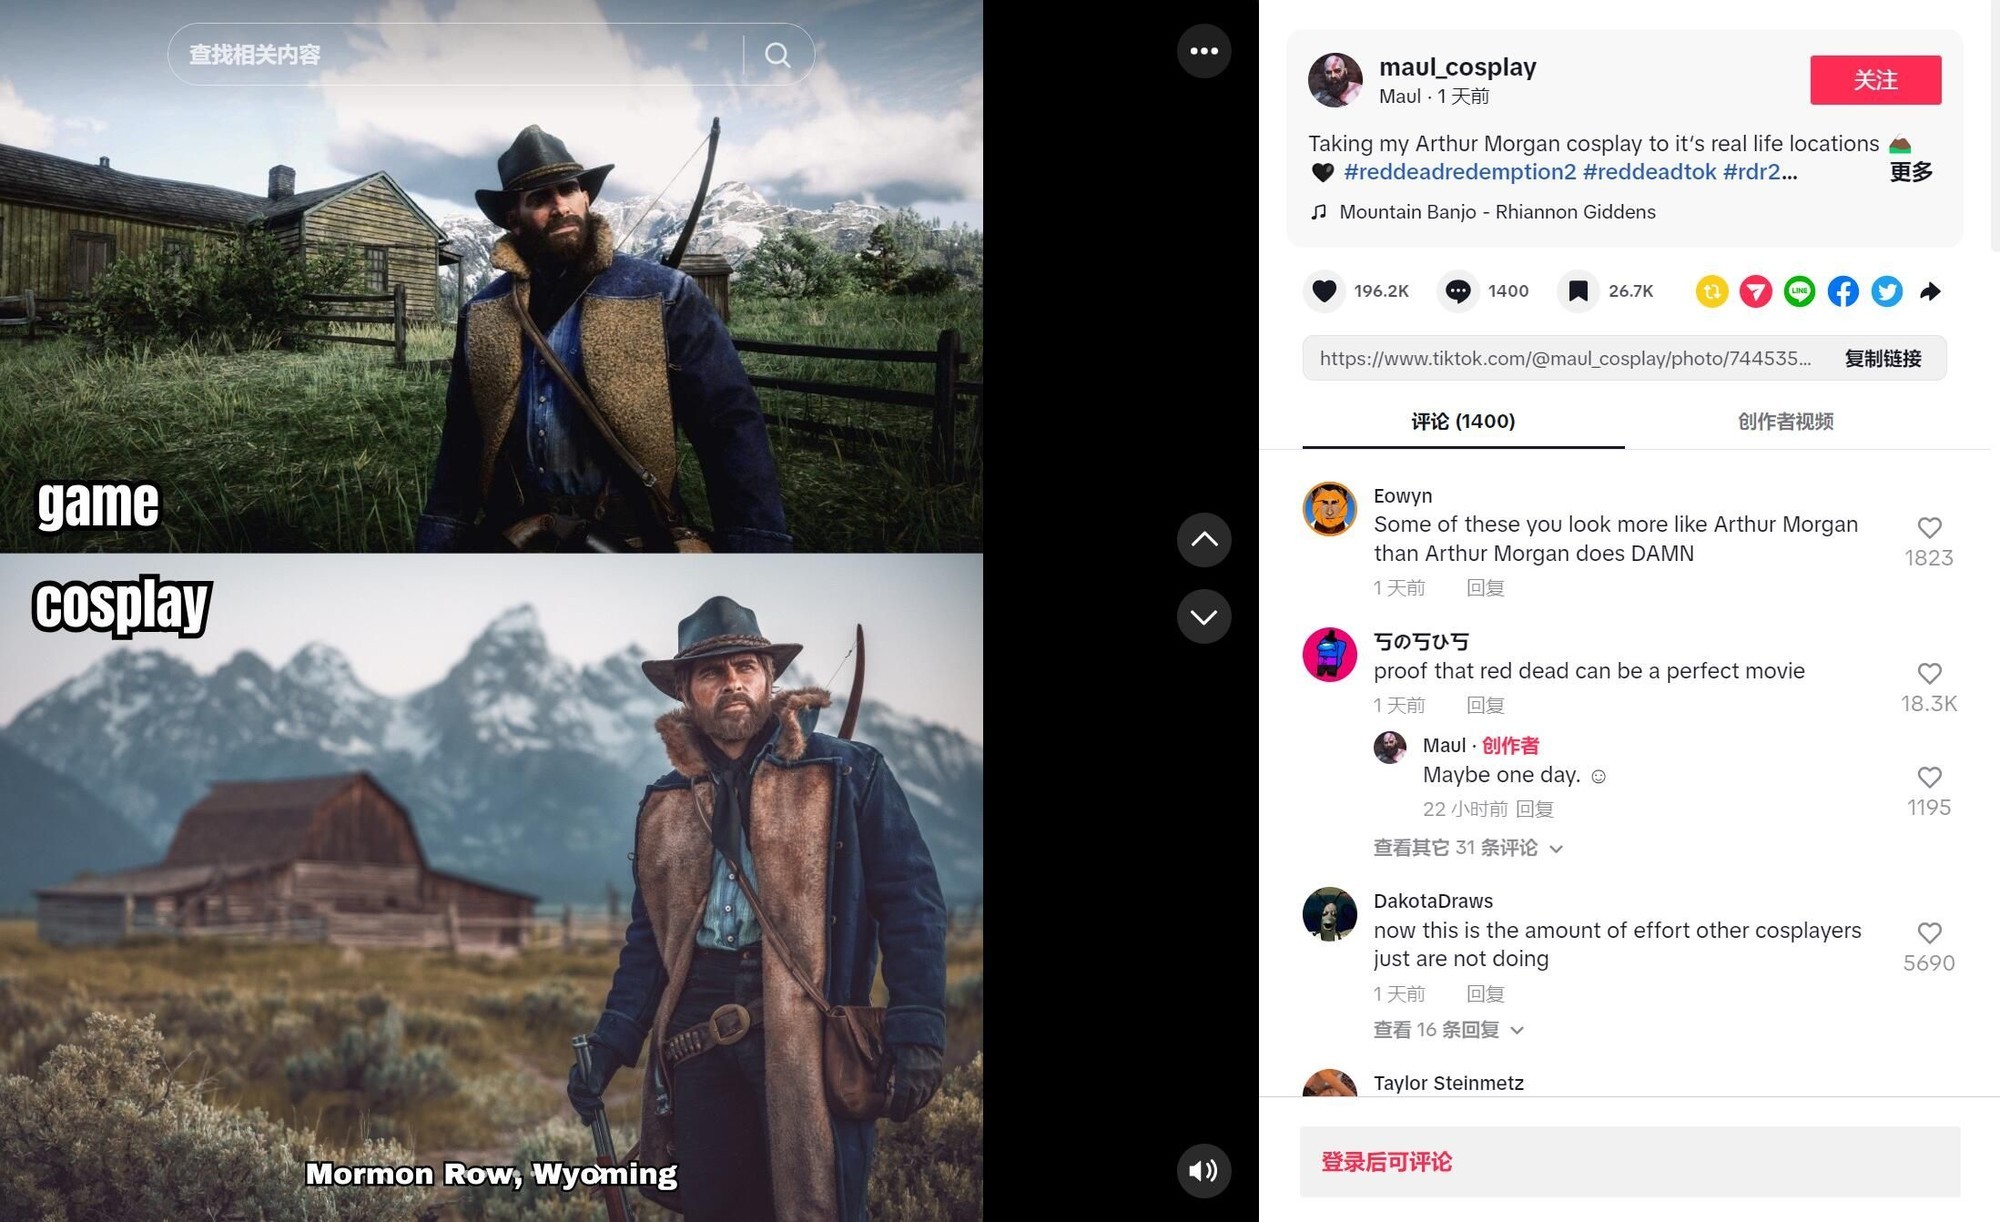Mute the sound with speaker button
Viewport: 2000px width, 1222px height.
pyautogui.click(x=1204, y=1171)
